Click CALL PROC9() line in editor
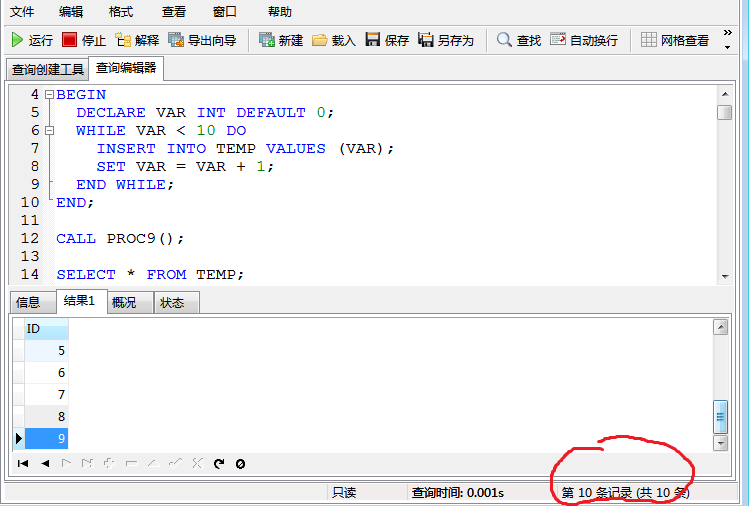Screen dimensions: 749x506 coord(120,238)
